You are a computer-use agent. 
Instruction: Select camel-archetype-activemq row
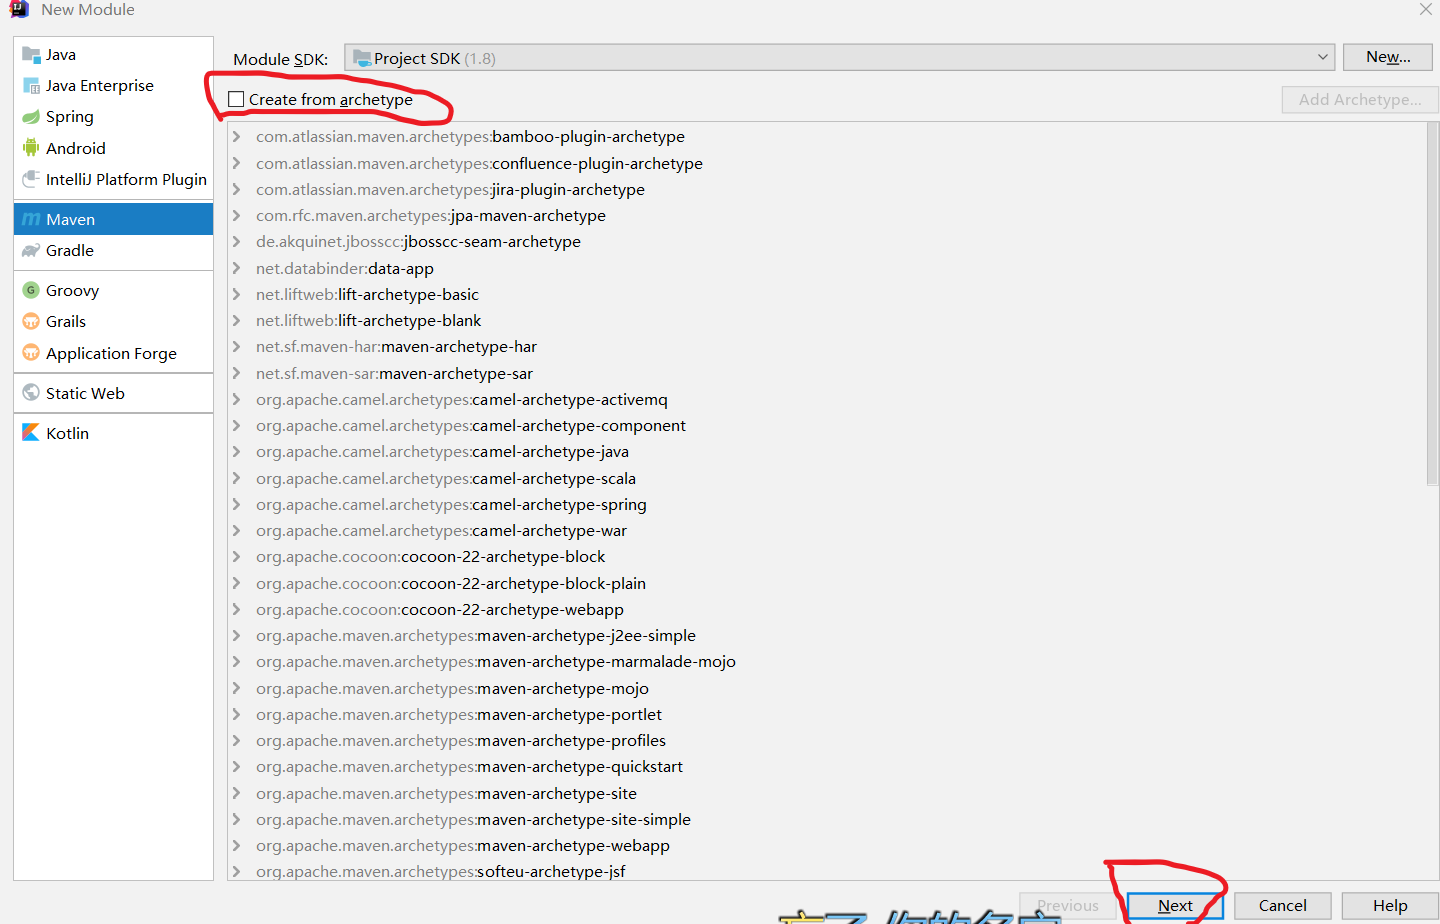[x=826, y=399]
